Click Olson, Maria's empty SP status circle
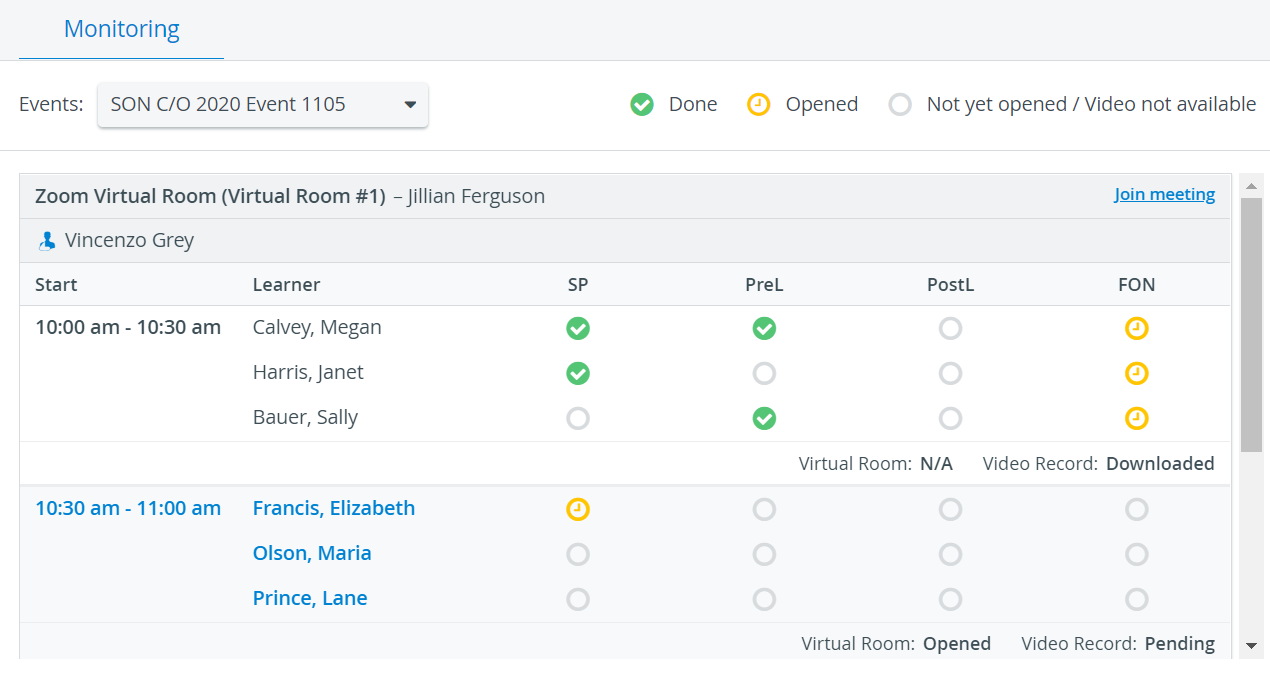The image size is (1270, 675). pyautogui.click(x=578, y=554)
